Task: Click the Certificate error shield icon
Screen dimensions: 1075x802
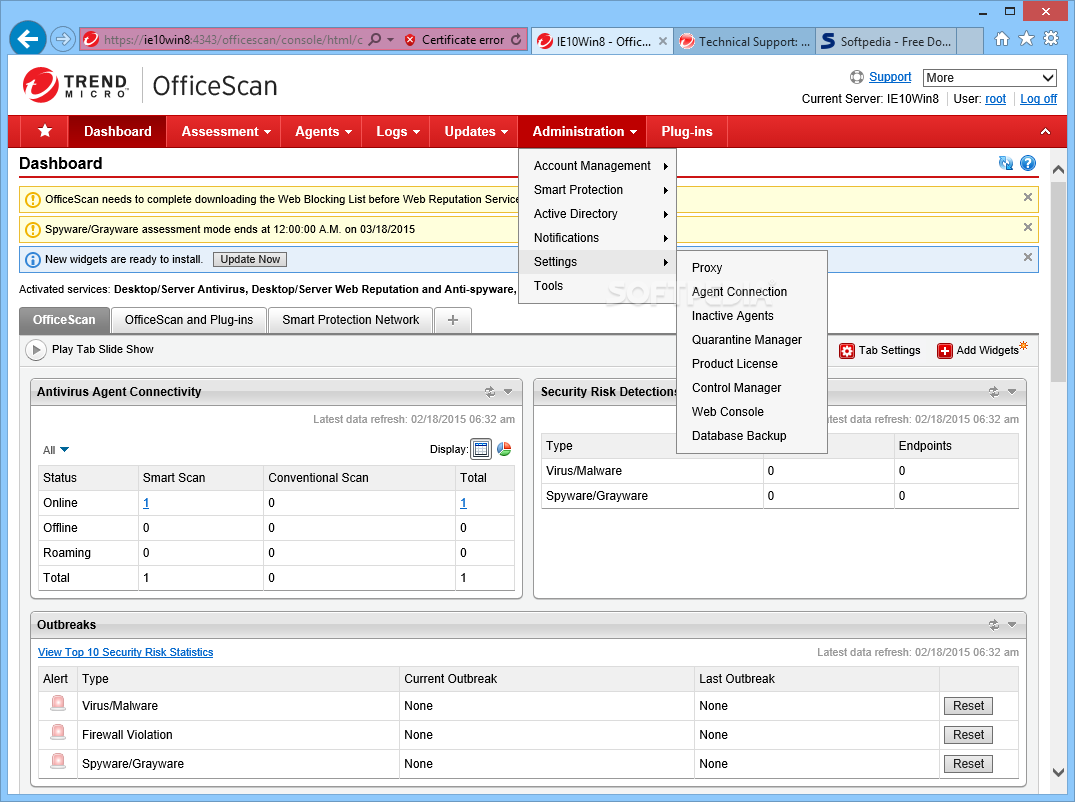Action: click(x=410, y=40)
